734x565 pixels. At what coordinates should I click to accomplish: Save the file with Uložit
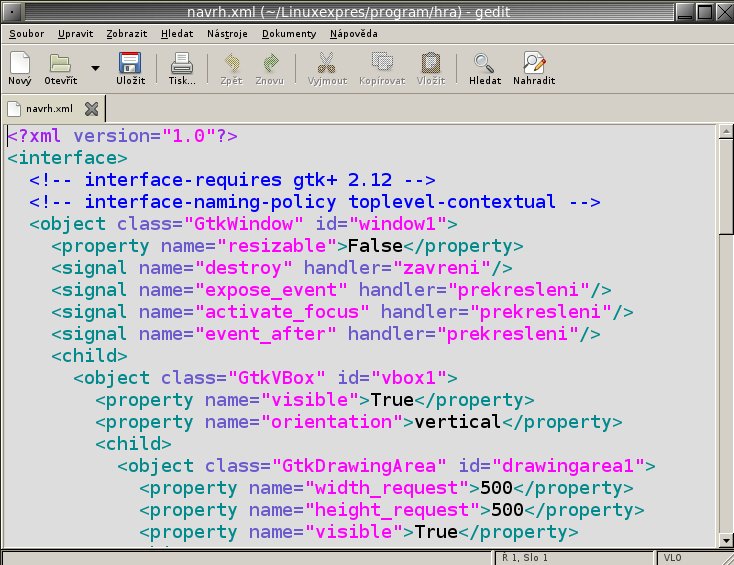130,69
